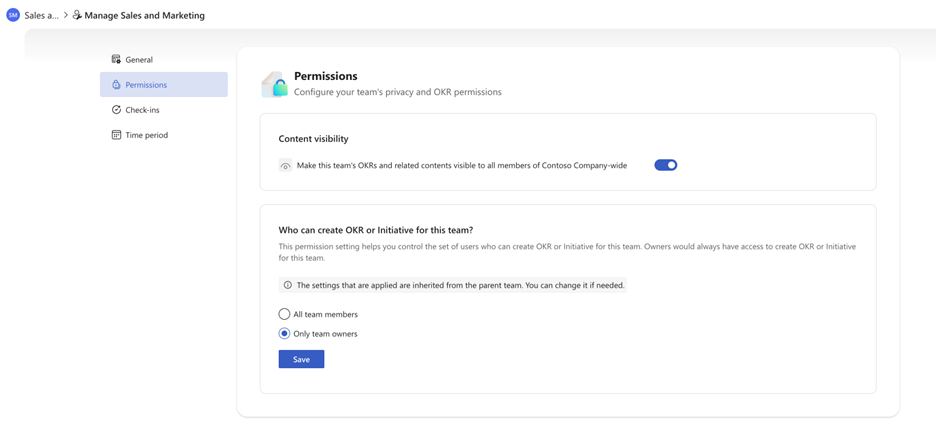936x439 pixels.
Task: Click the large Permissions padlock graphic
Action: (x=275, y=84)
